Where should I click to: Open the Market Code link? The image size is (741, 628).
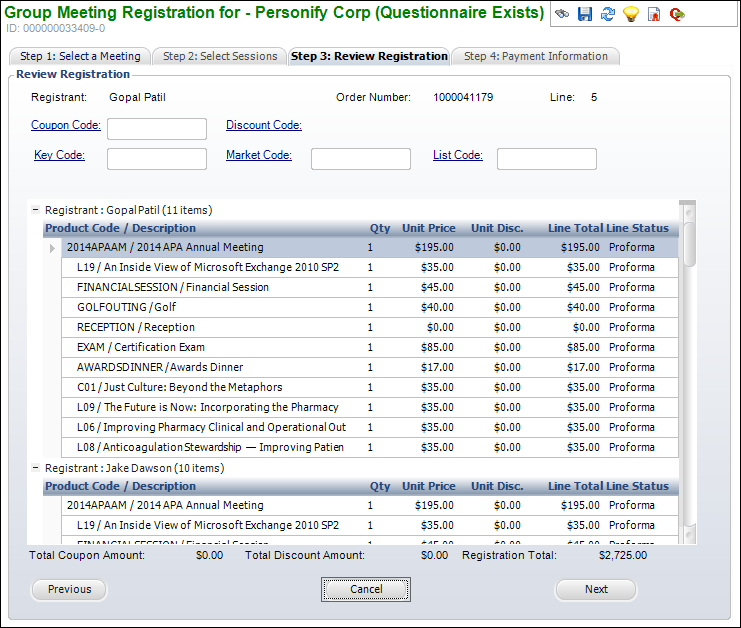pos(259,155)
